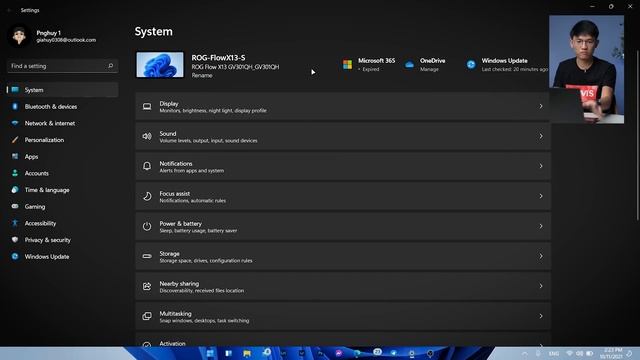
Task: Click the taskbar clock and date
Action: point(611,353)
